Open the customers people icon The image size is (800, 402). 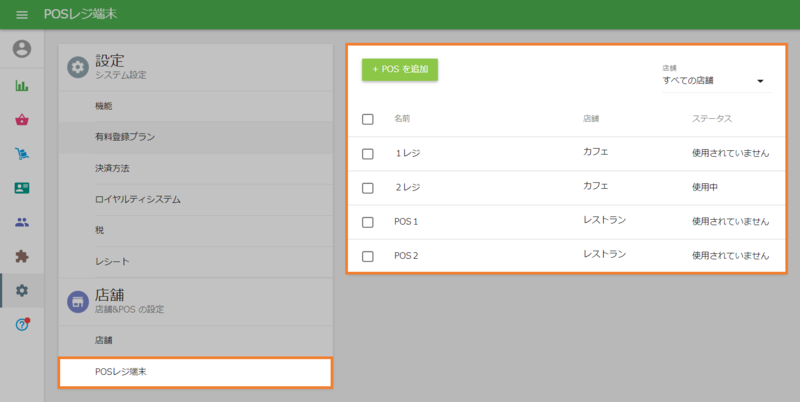(x=22, y=222)
